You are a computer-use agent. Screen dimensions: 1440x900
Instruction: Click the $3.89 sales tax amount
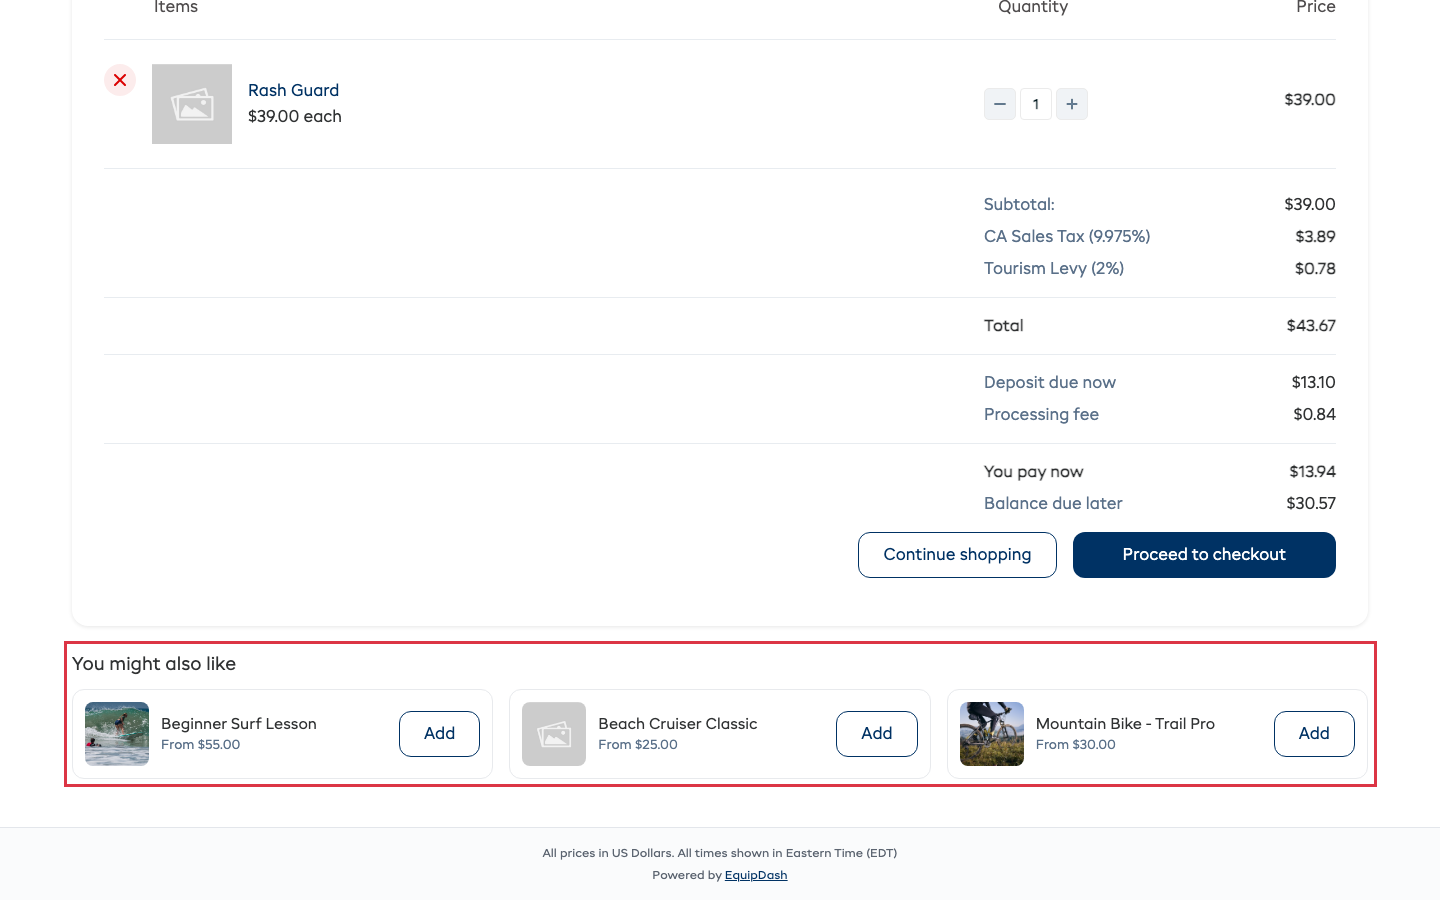tap(1315, 237)
